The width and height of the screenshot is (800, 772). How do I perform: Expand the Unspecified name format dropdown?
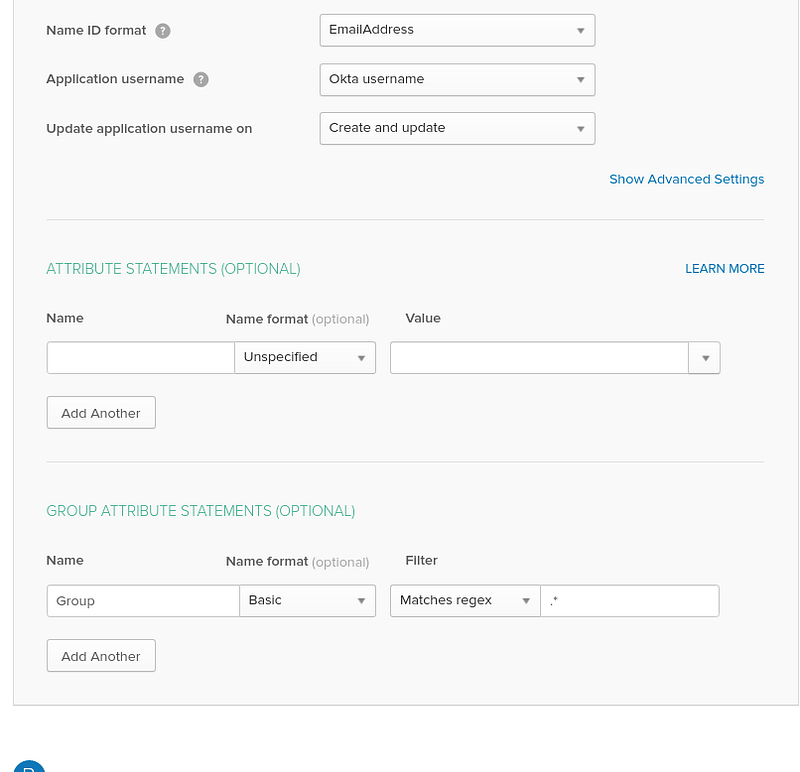[305, 358]
